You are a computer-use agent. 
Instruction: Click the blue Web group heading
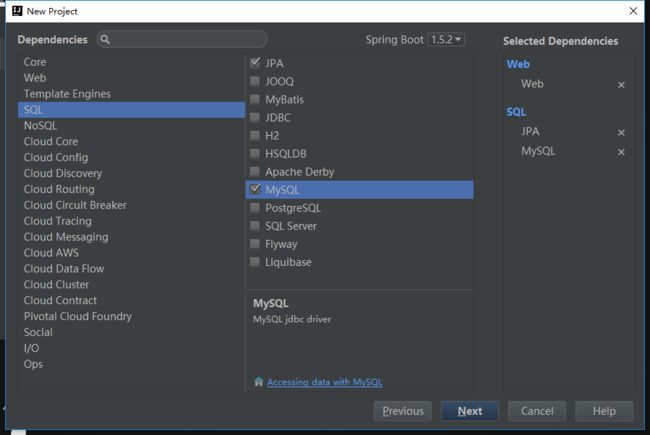pyautogui.click(x=518, y=64)
